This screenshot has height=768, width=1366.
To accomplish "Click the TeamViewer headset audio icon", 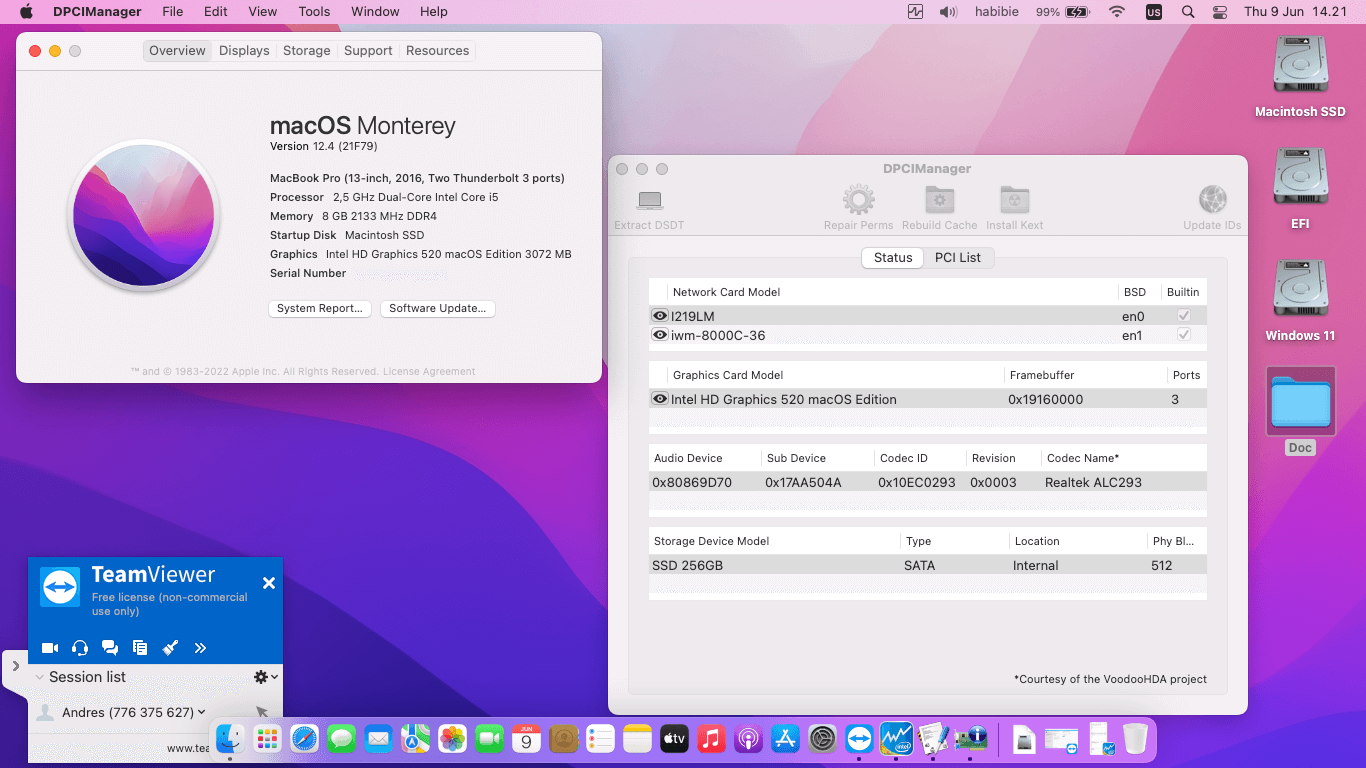I will (80, 648).
